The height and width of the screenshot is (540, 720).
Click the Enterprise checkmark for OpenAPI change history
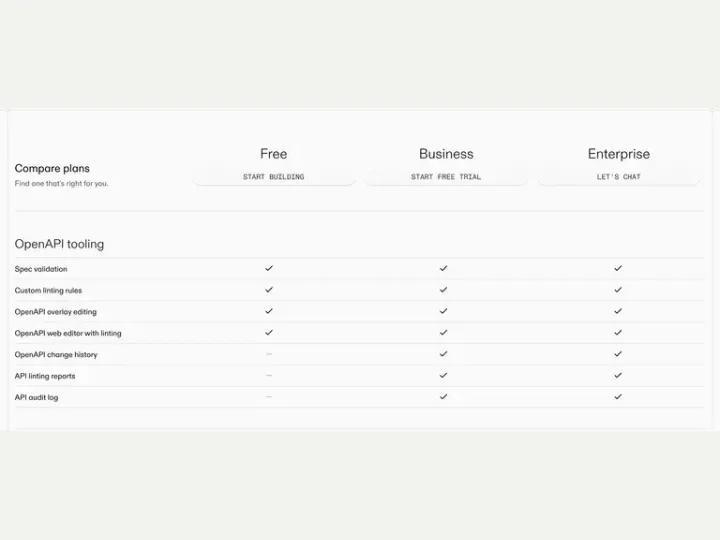618,354
